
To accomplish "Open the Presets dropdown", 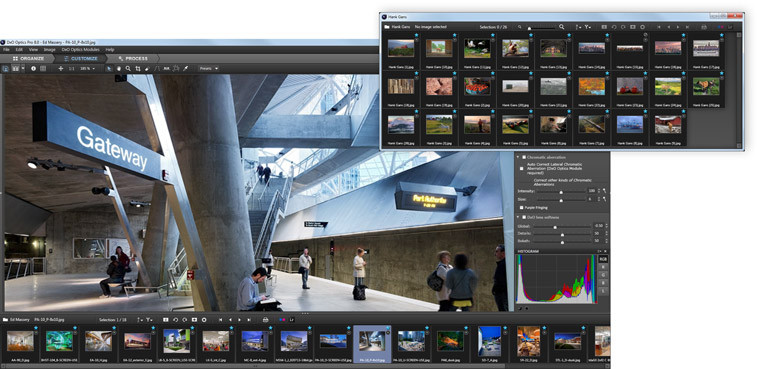I will 209,69.
